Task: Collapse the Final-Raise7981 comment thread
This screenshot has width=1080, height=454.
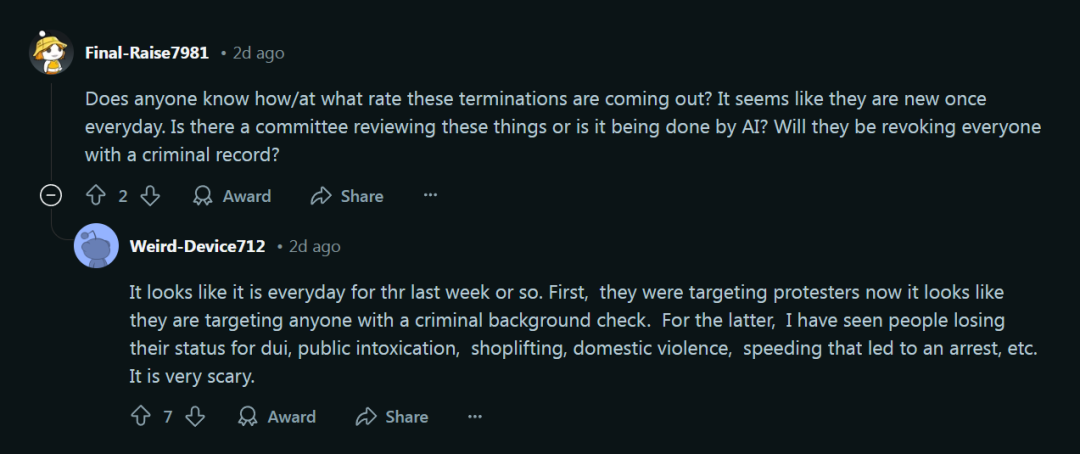Action: click(51, 196)
